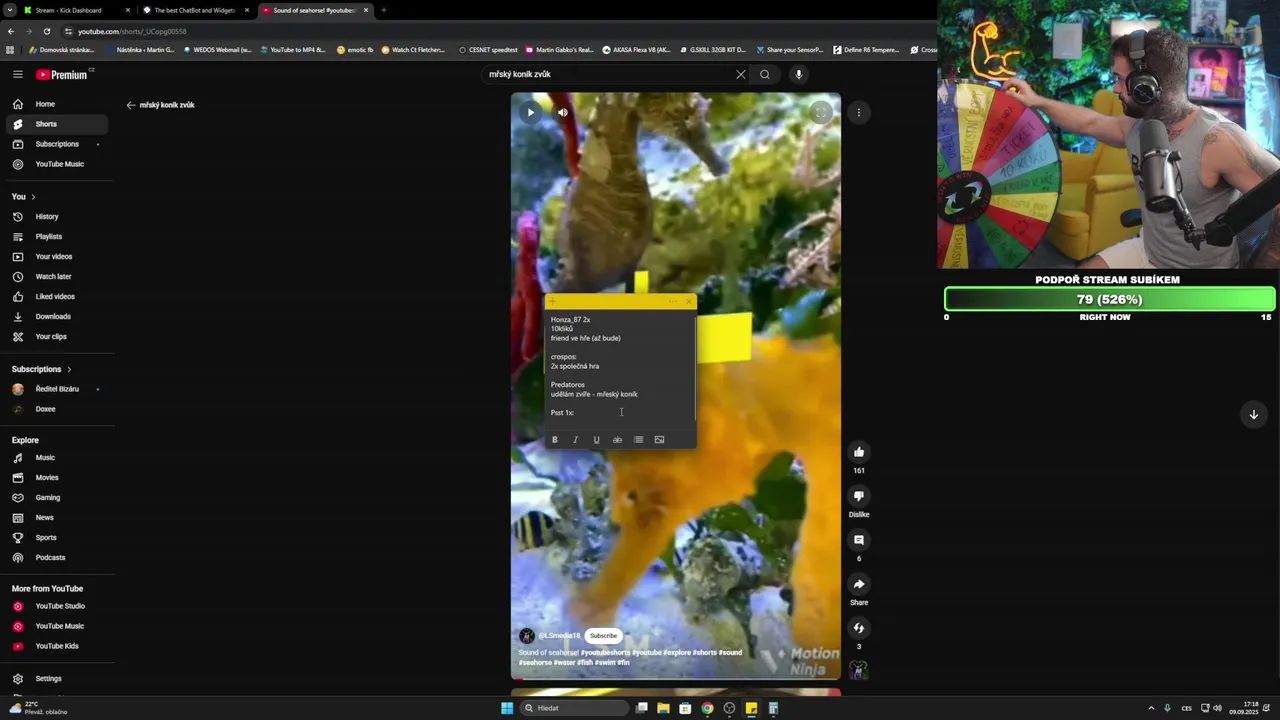Mute the Shorts video sound

point(563,112)
